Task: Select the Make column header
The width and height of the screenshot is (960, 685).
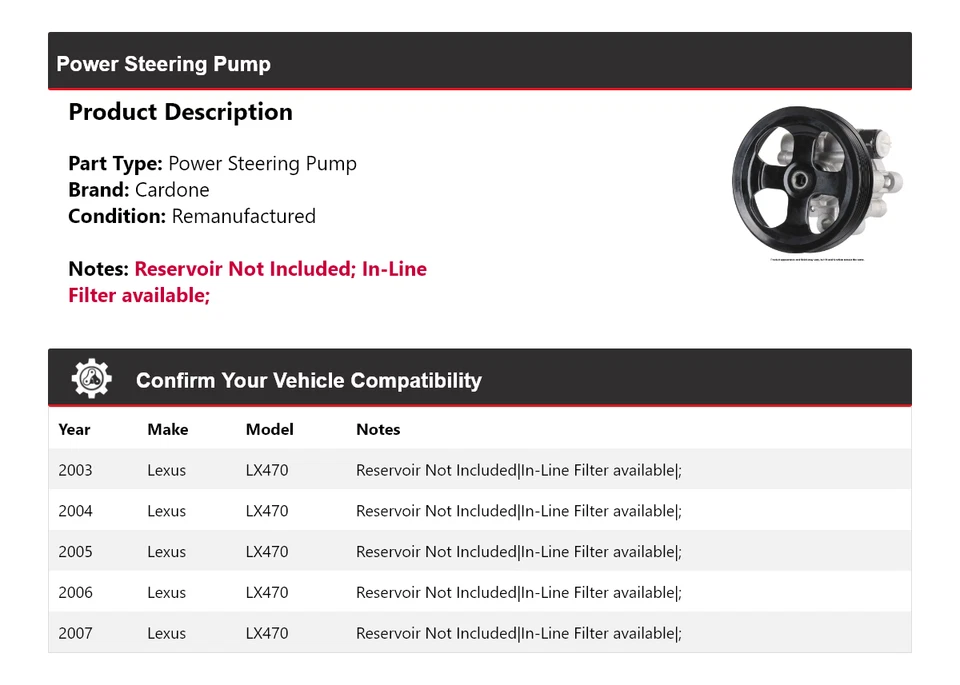Action: click(x=167, y=429)
